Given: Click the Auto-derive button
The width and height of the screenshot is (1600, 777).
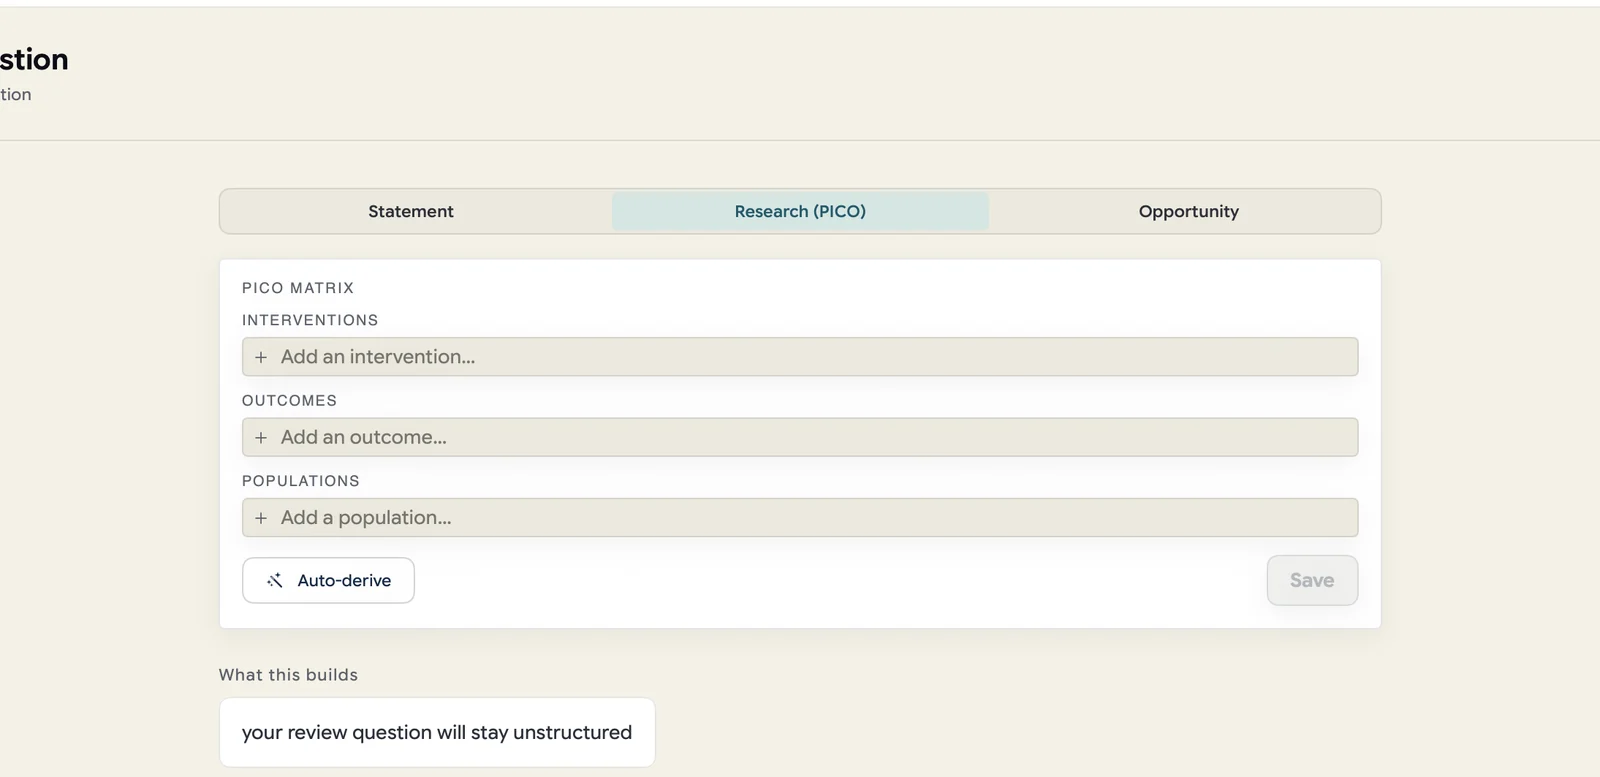Looking at the screenshot, I should (x=328, y=580).
